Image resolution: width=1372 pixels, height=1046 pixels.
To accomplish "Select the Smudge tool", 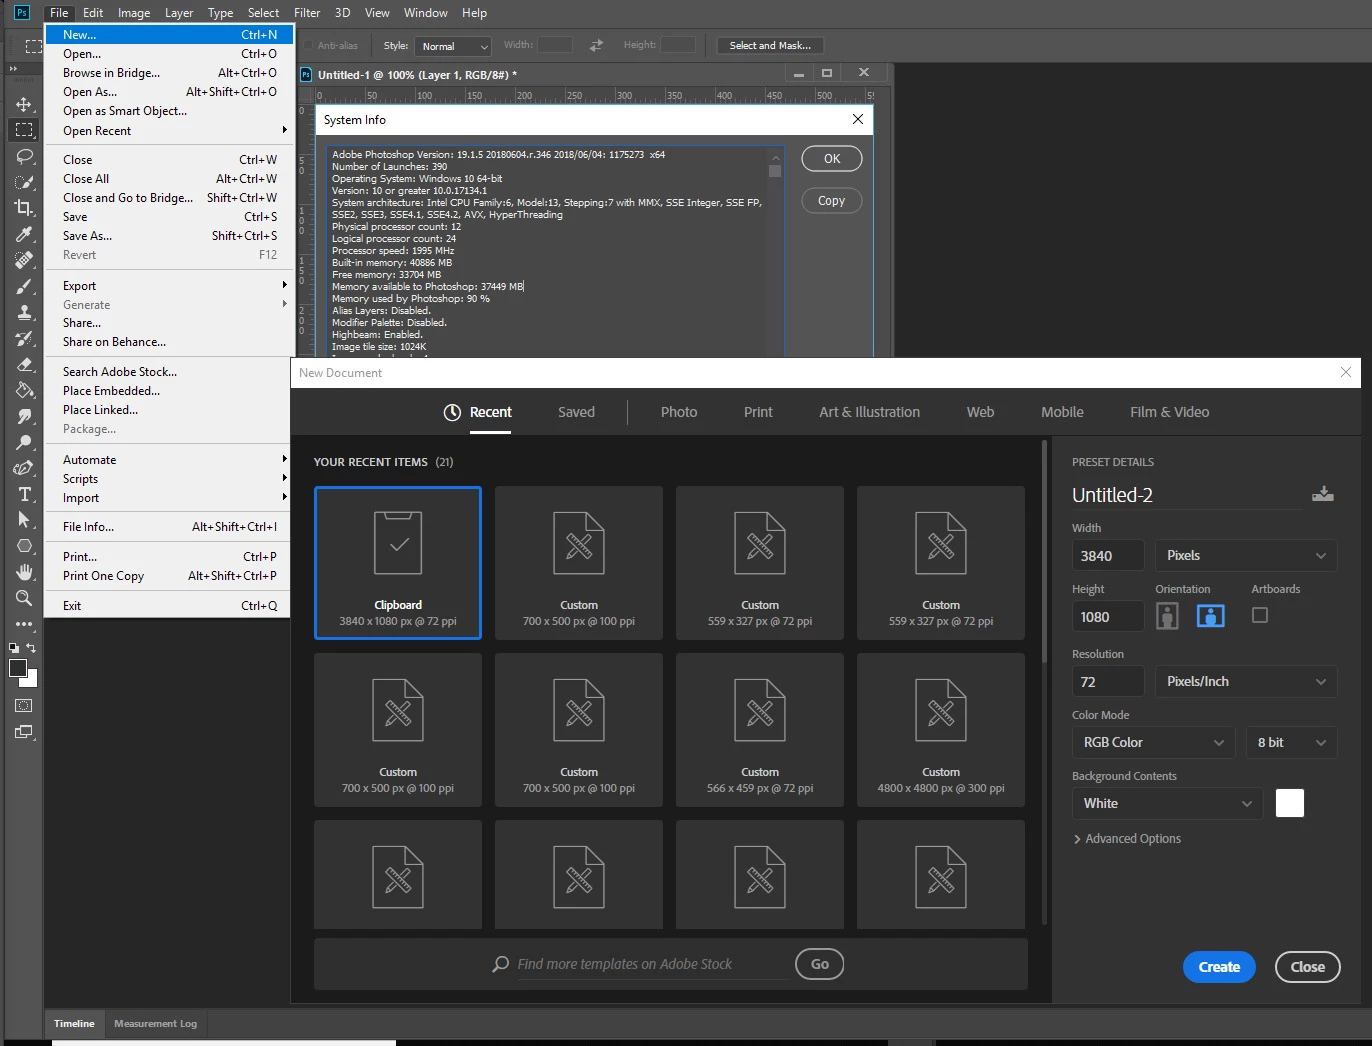I will tap(24, 416).
